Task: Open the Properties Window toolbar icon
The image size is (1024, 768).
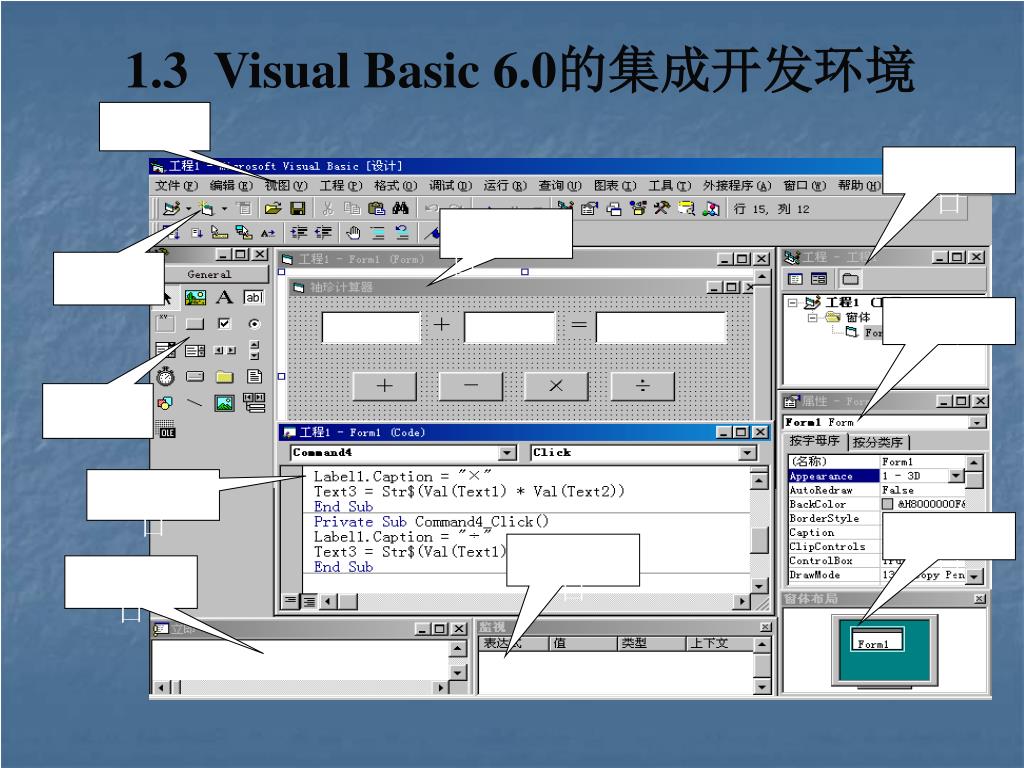Action: click(x=589, y=208)
